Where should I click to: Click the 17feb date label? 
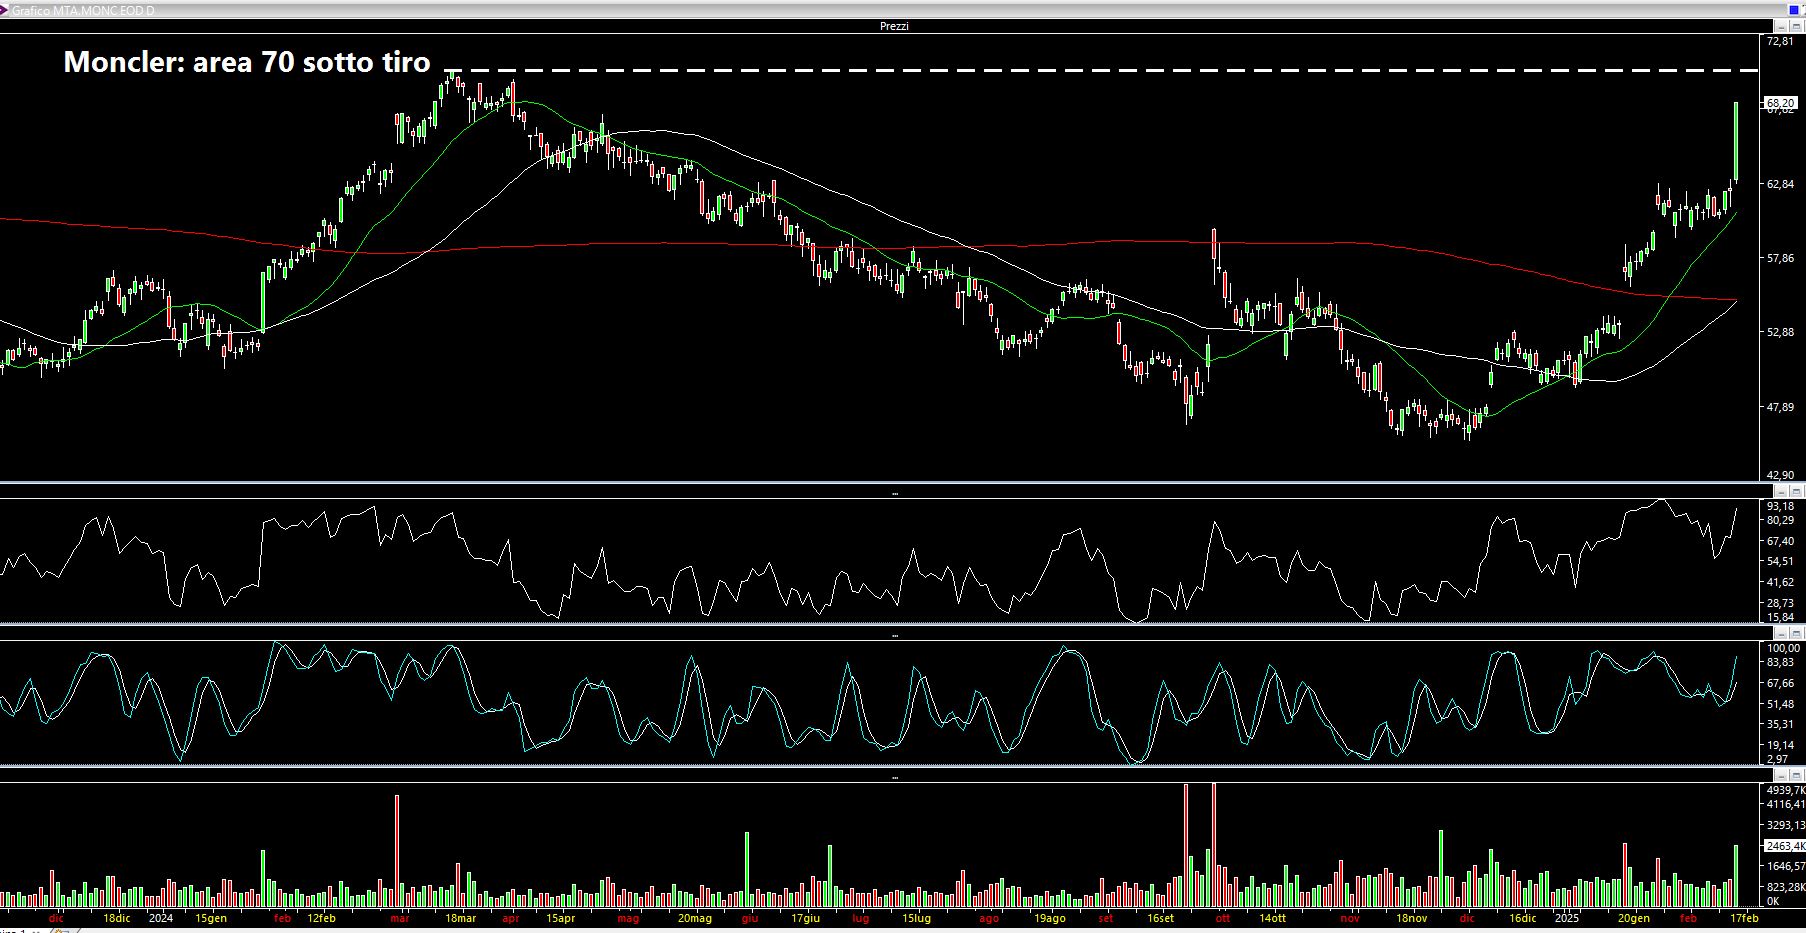(1744, 918)
